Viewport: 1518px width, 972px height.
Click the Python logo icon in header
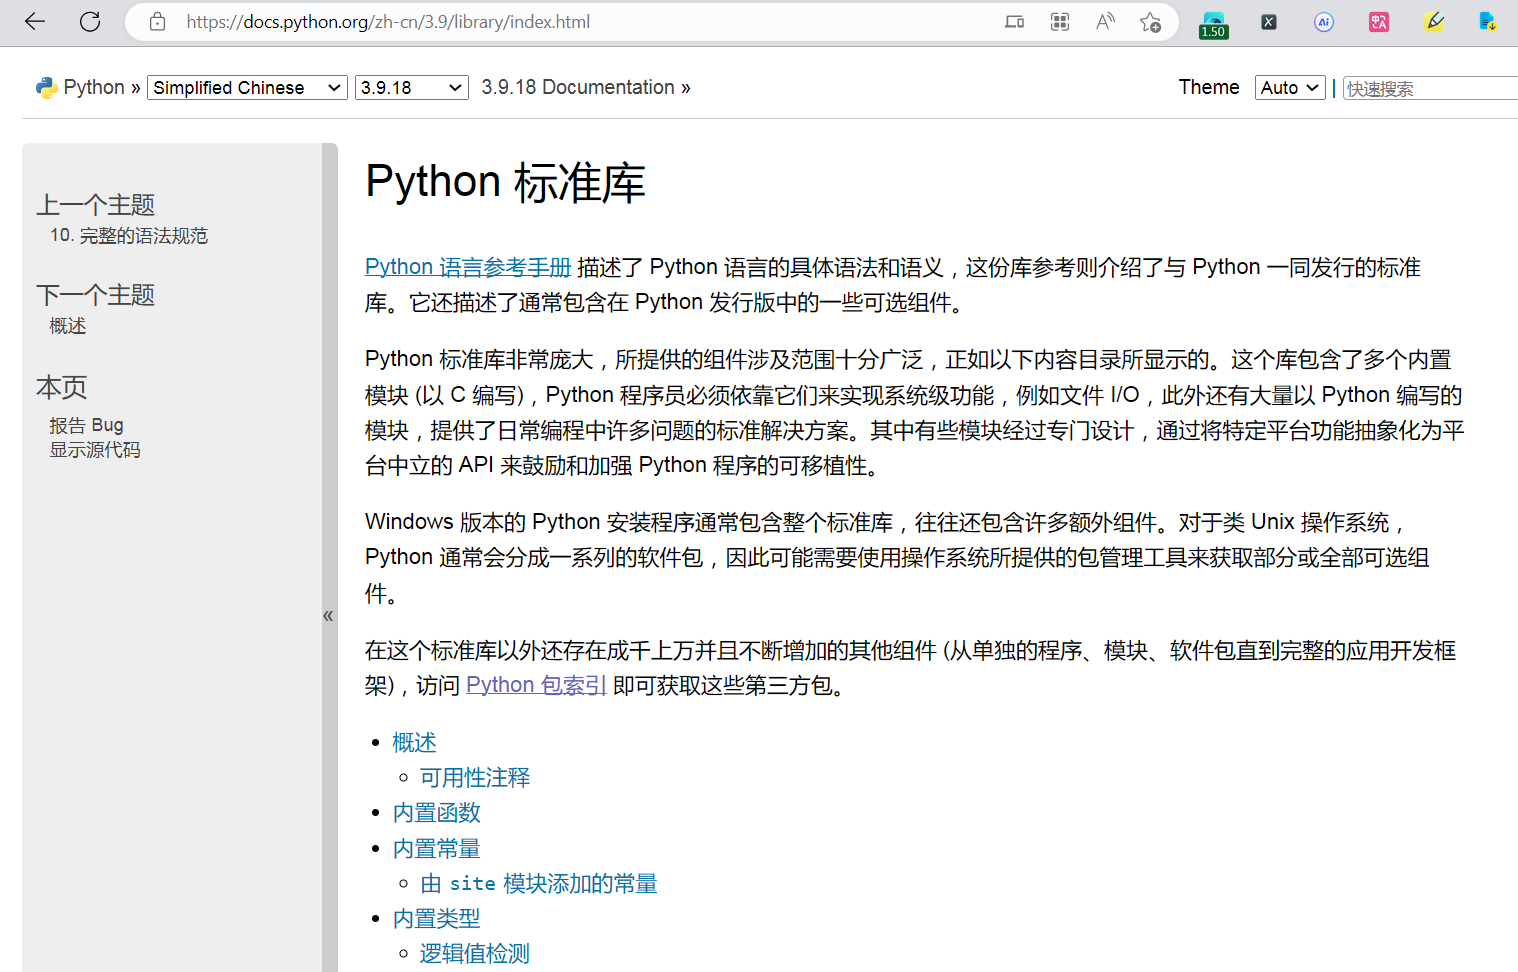click(46, 88)
